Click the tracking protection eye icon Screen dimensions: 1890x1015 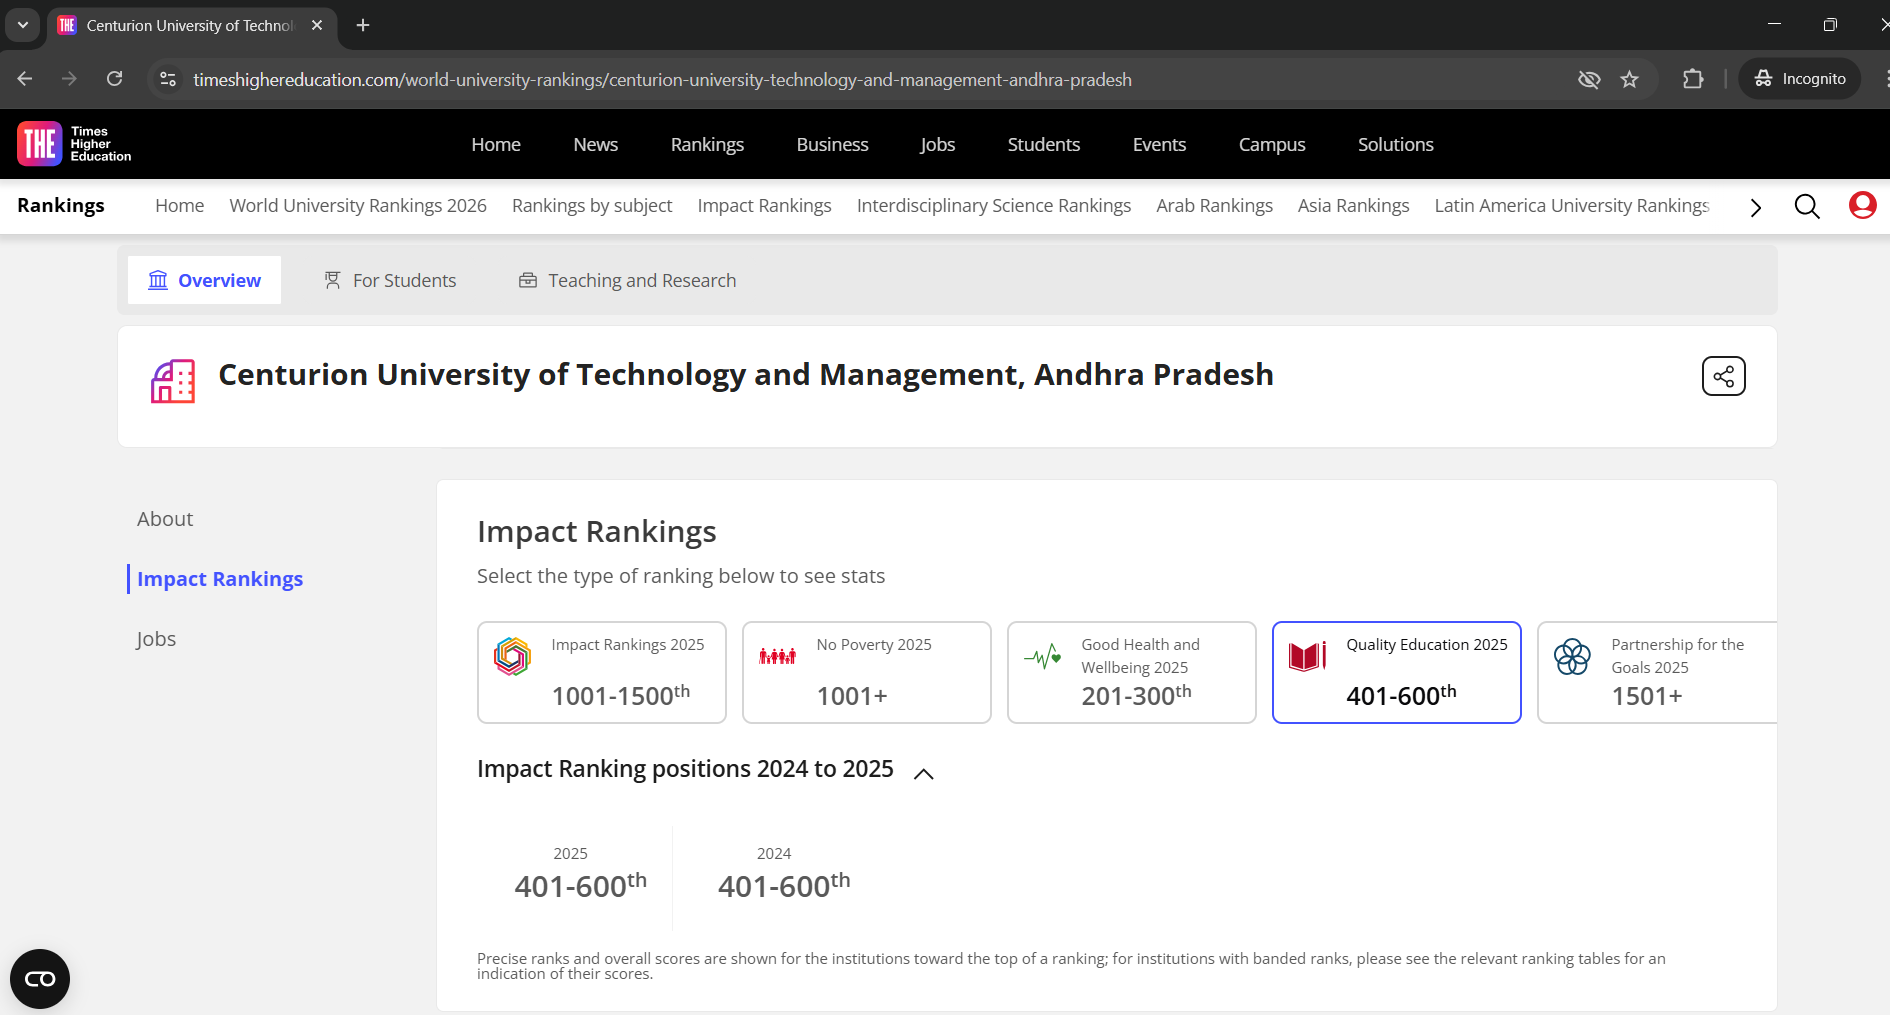coord(1588,79)
